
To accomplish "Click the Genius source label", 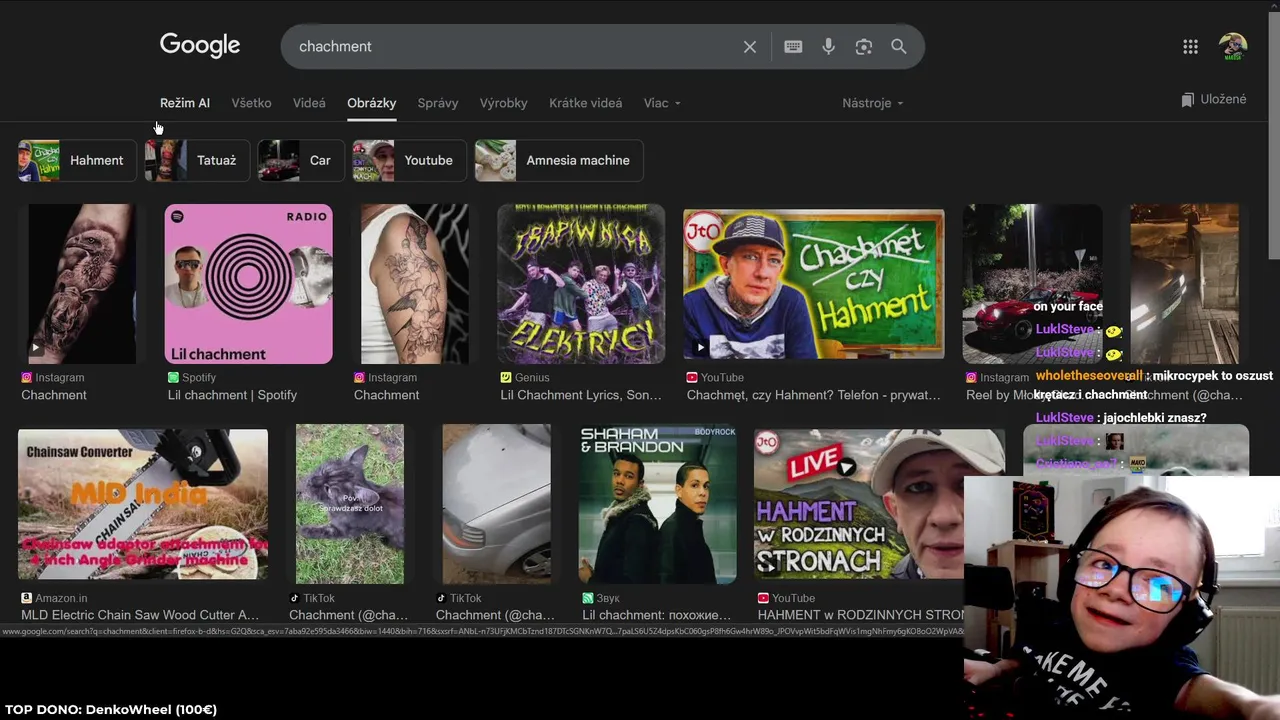I will click(532, 378).
